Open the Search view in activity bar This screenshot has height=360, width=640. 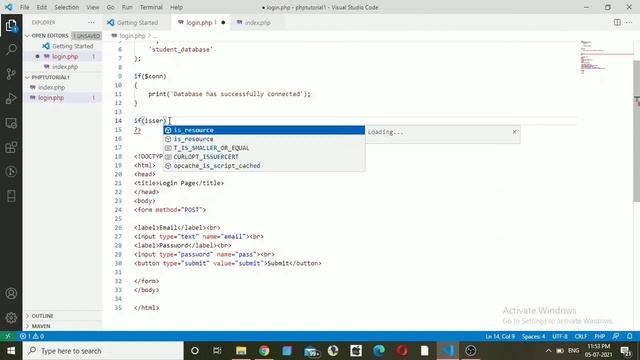tap(11, 50)
